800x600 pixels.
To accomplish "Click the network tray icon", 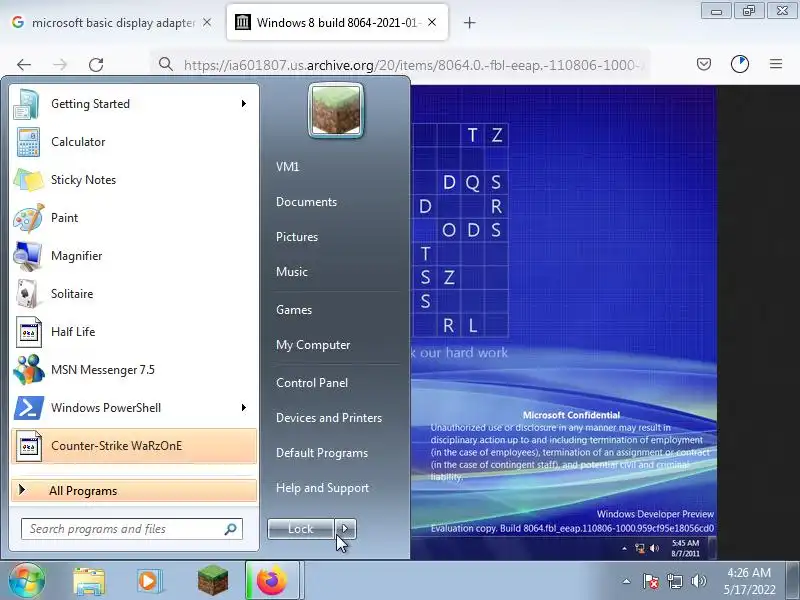I will click(x=674, y=581).
